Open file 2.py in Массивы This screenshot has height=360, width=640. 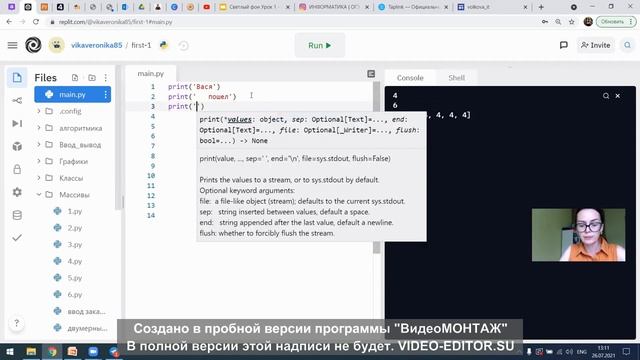click(75, 228)
